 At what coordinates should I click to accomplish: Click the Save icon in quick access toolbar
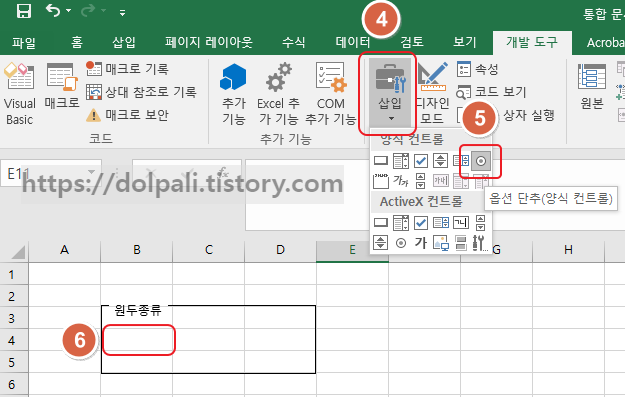click(x=24, y=11)
